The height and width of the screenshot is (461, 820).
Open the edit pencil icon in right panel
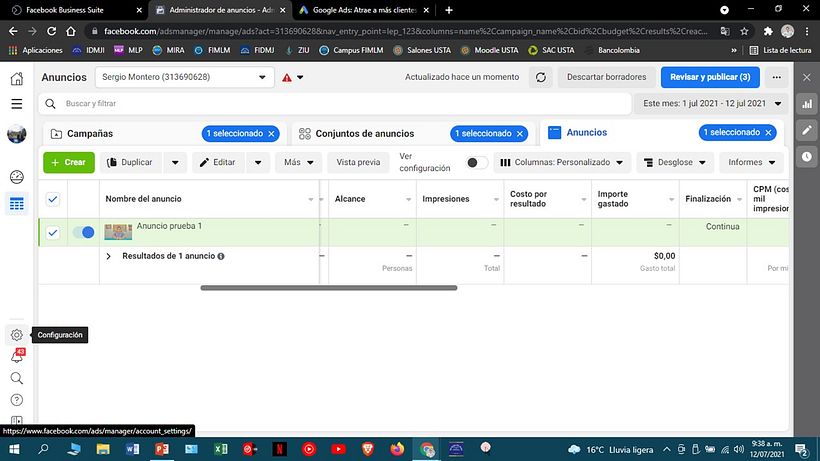(807, 130)
